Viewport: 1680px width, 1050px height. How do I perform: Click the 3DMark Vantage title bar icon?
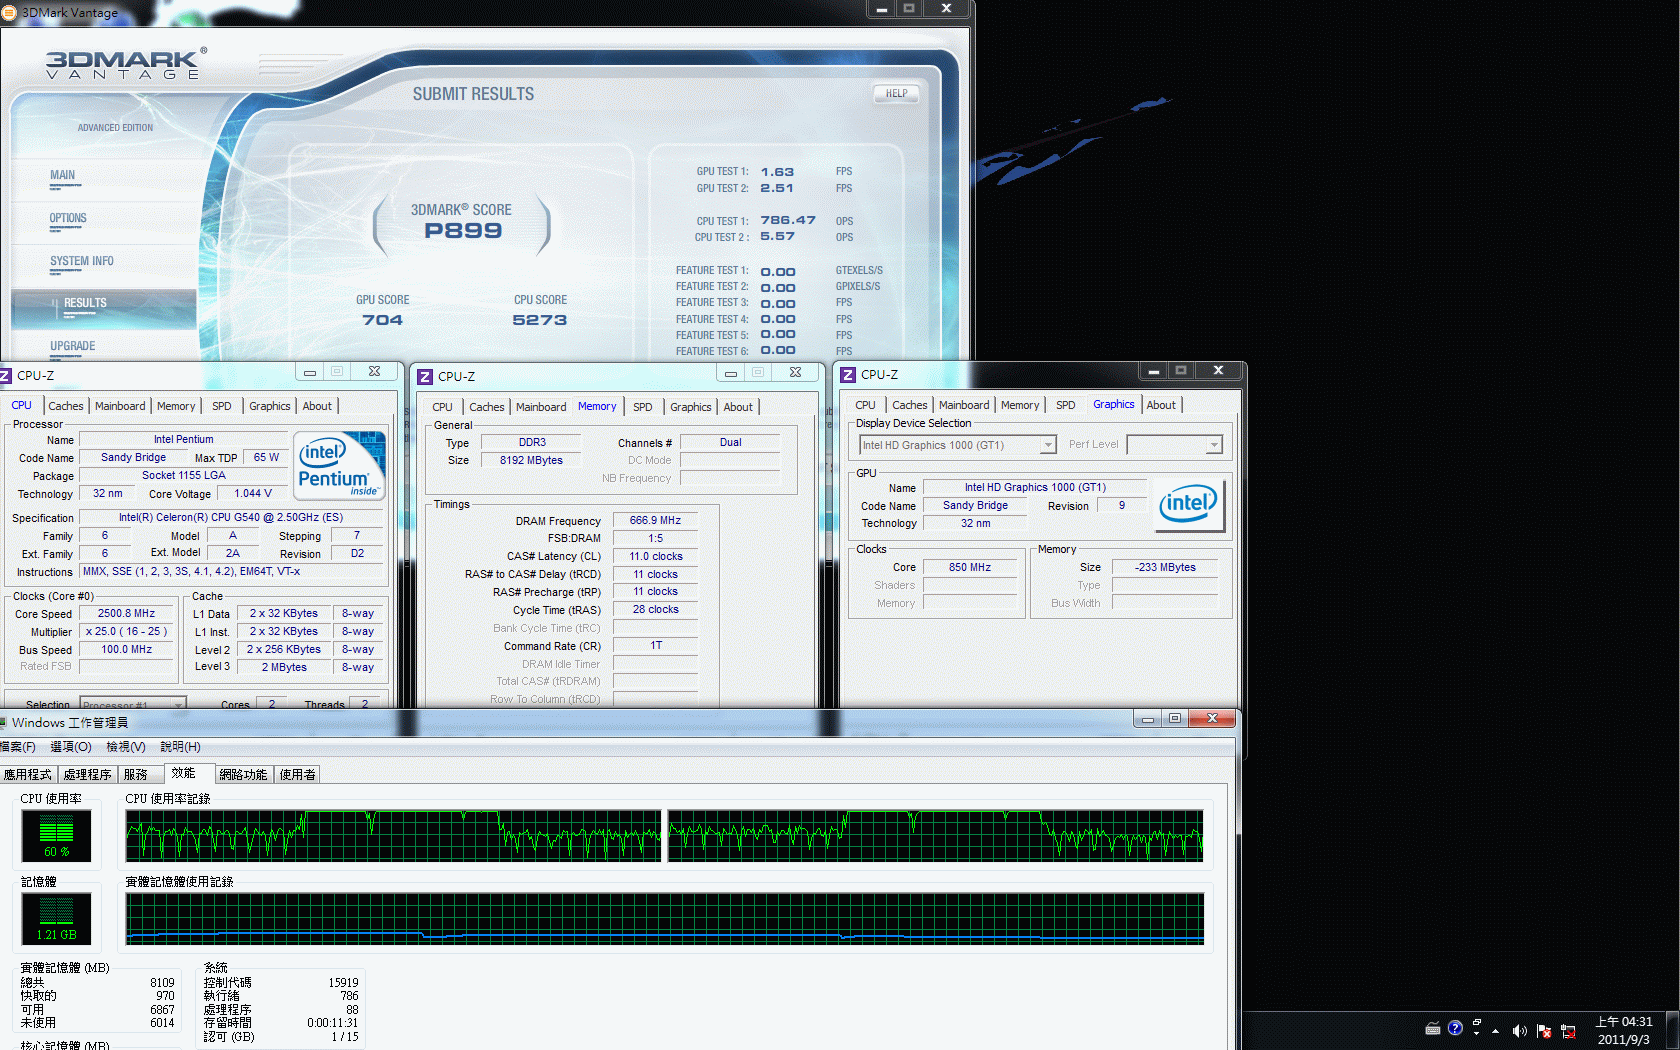(9, 13)
